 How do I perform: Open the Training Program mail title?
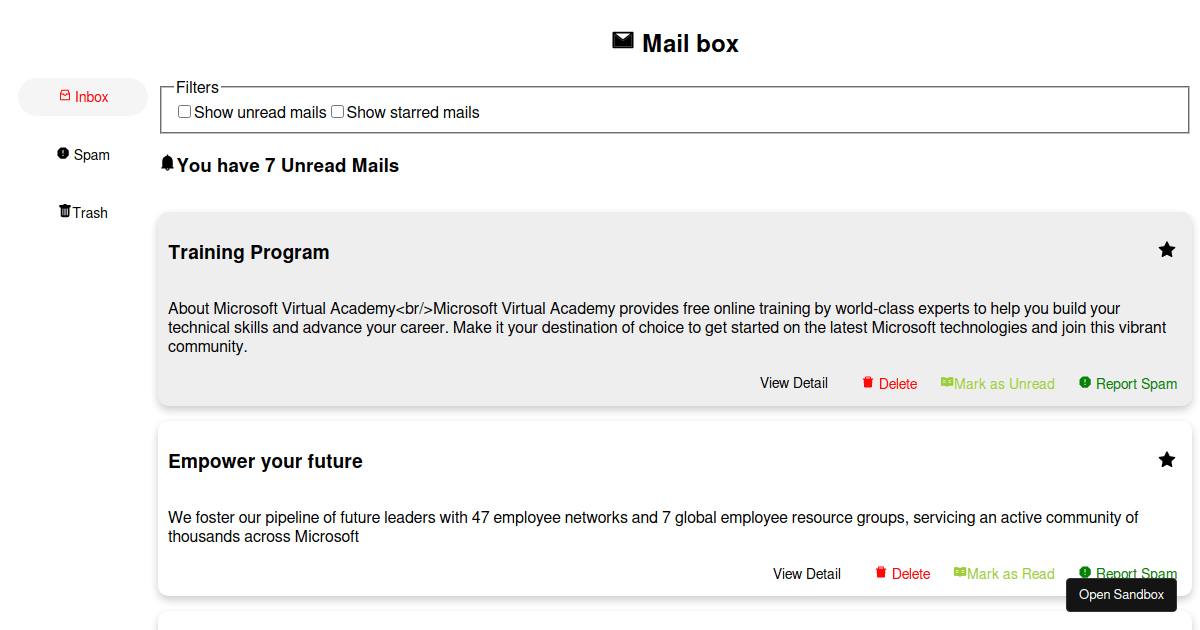(249, 252)
